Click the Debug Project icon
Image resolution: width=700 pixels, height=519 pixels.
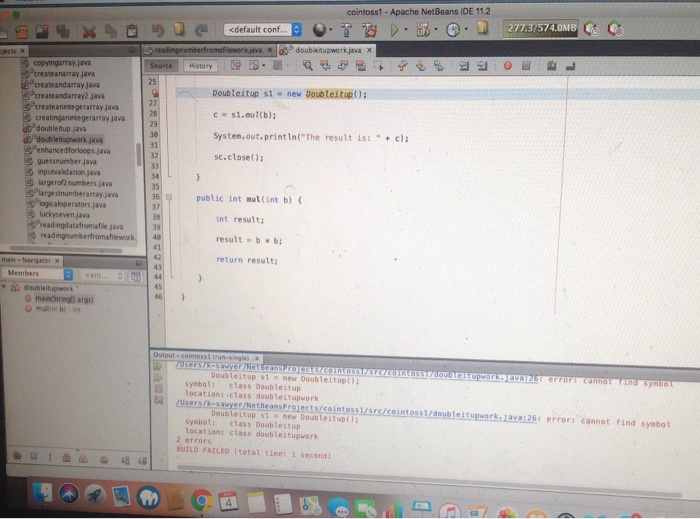423,29
